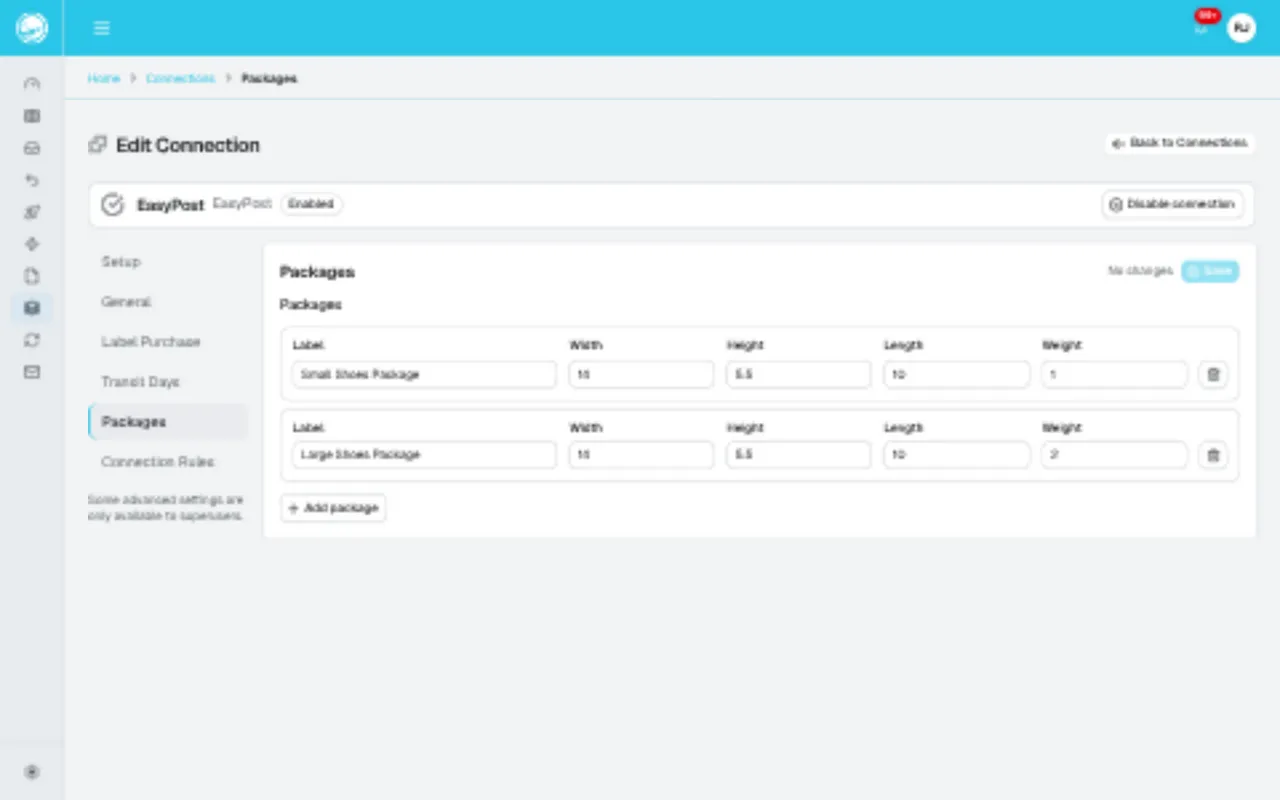Open the document file icon in sidebar

click(x=32, y=276)
